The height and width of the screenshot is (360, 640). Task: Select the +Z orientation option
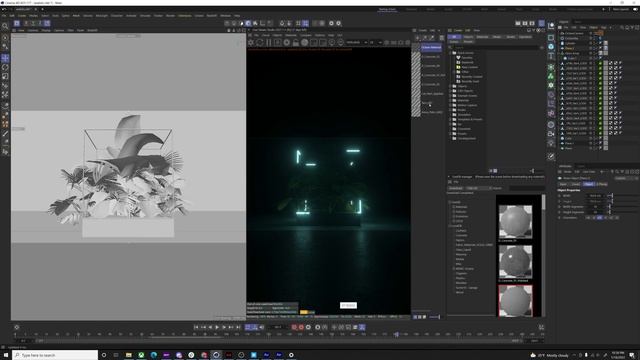(611, 218)
